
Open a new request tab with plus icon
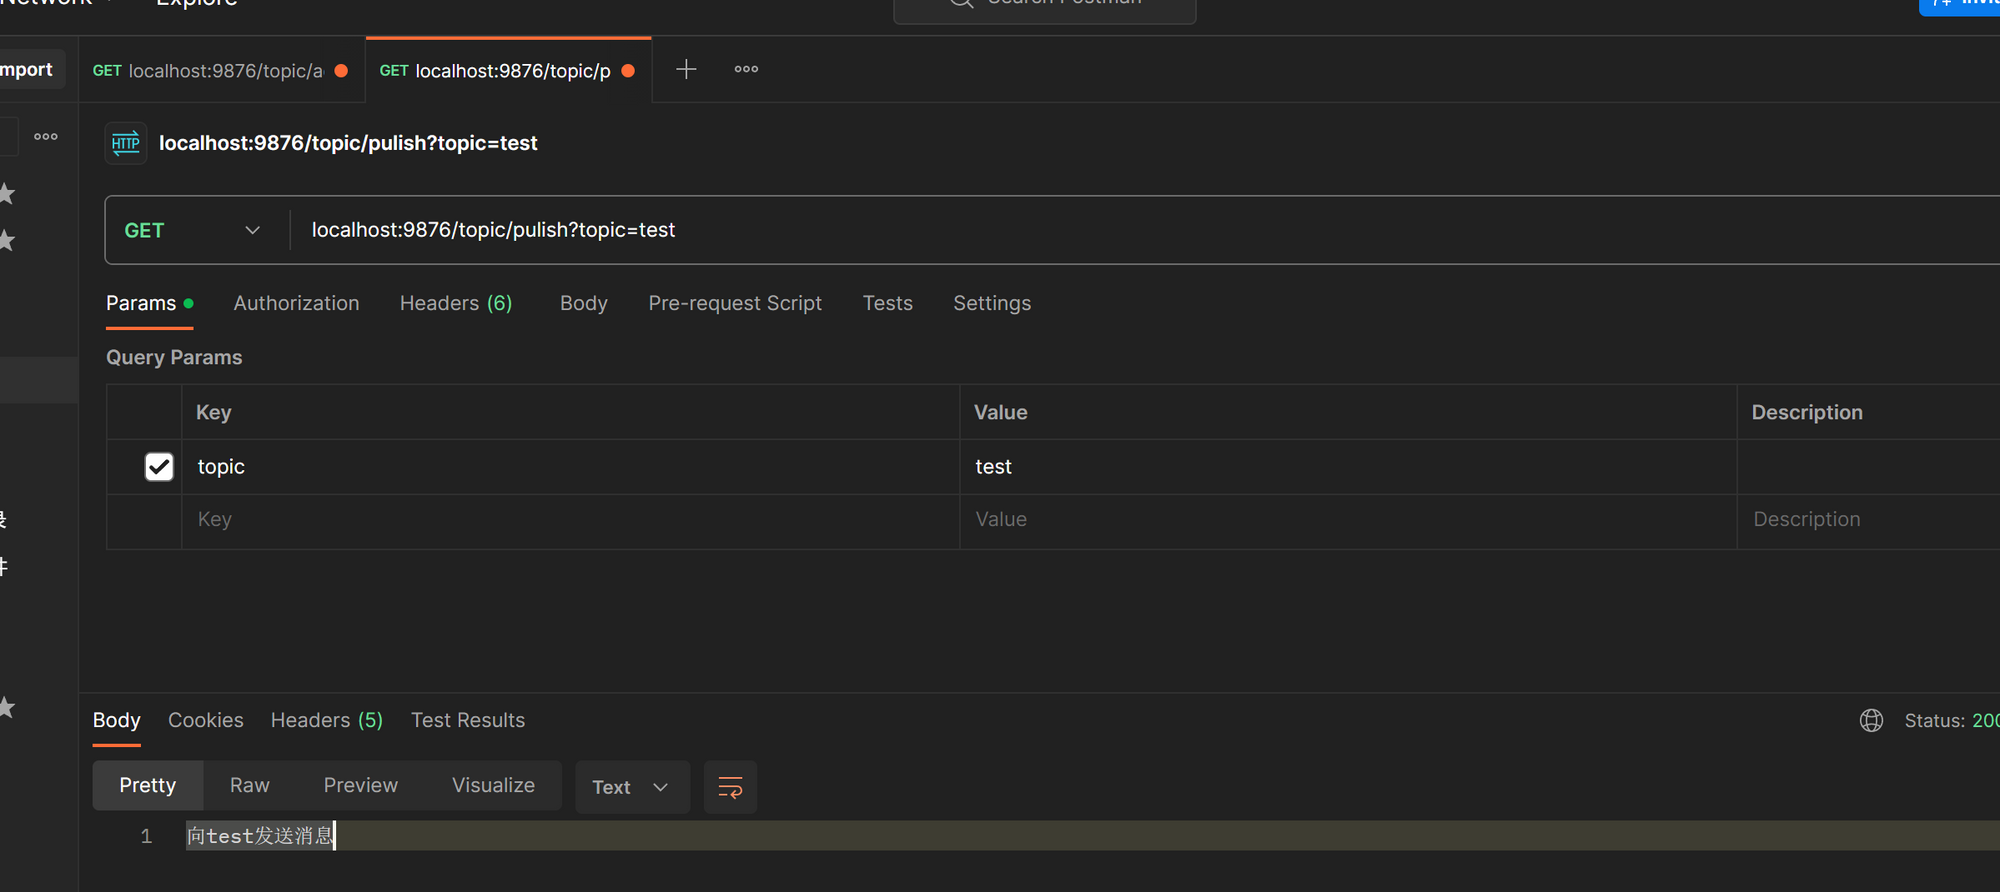coord(686,69)
